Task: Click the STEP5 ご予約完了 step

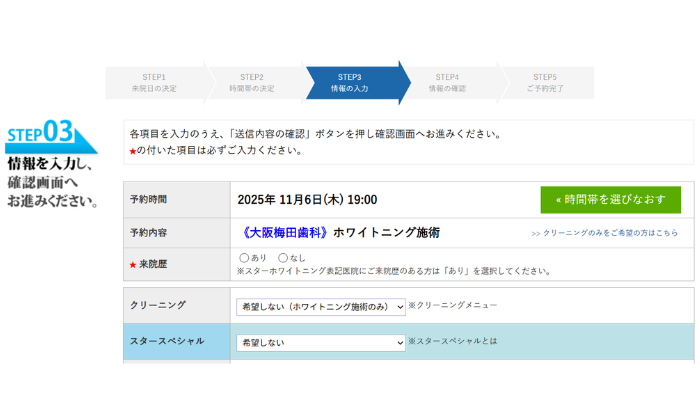Action: coord(545,83)
